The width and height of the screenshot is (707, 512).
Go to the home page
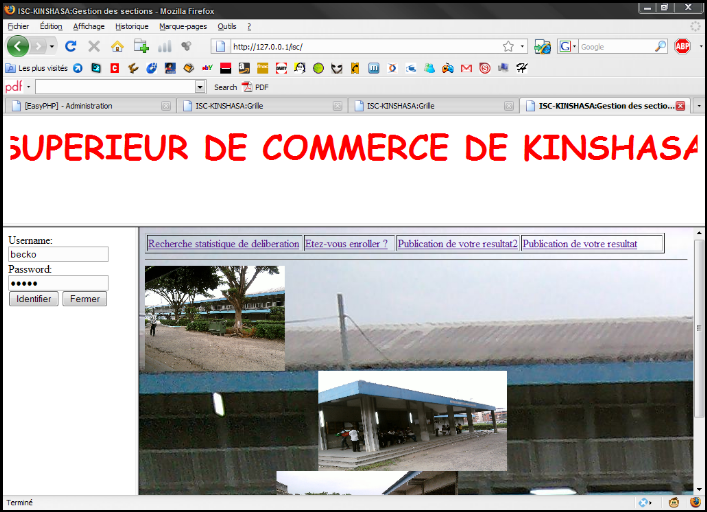[x=117, y=46]
